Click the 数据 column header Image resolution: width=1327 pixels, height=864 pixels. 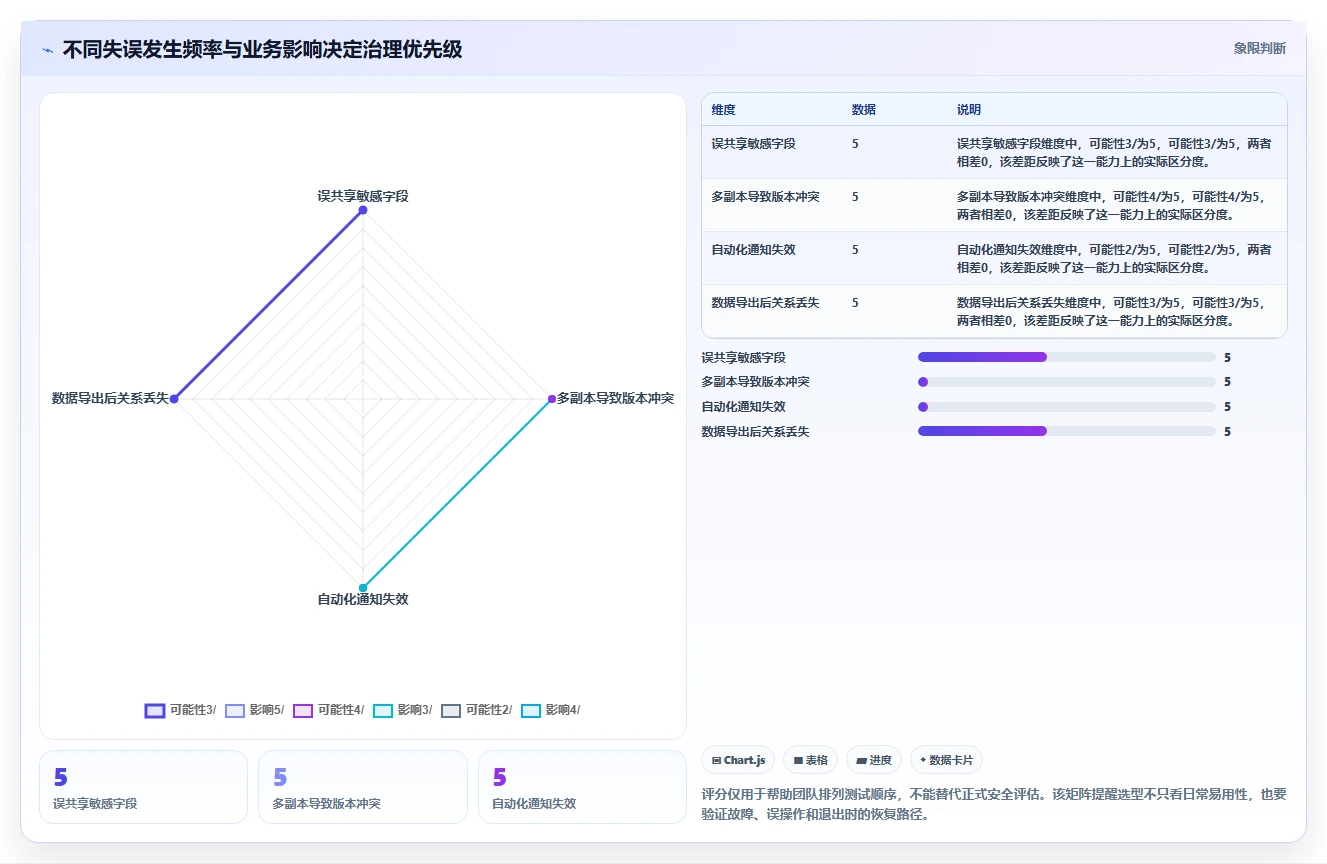(x=864, y=110)
